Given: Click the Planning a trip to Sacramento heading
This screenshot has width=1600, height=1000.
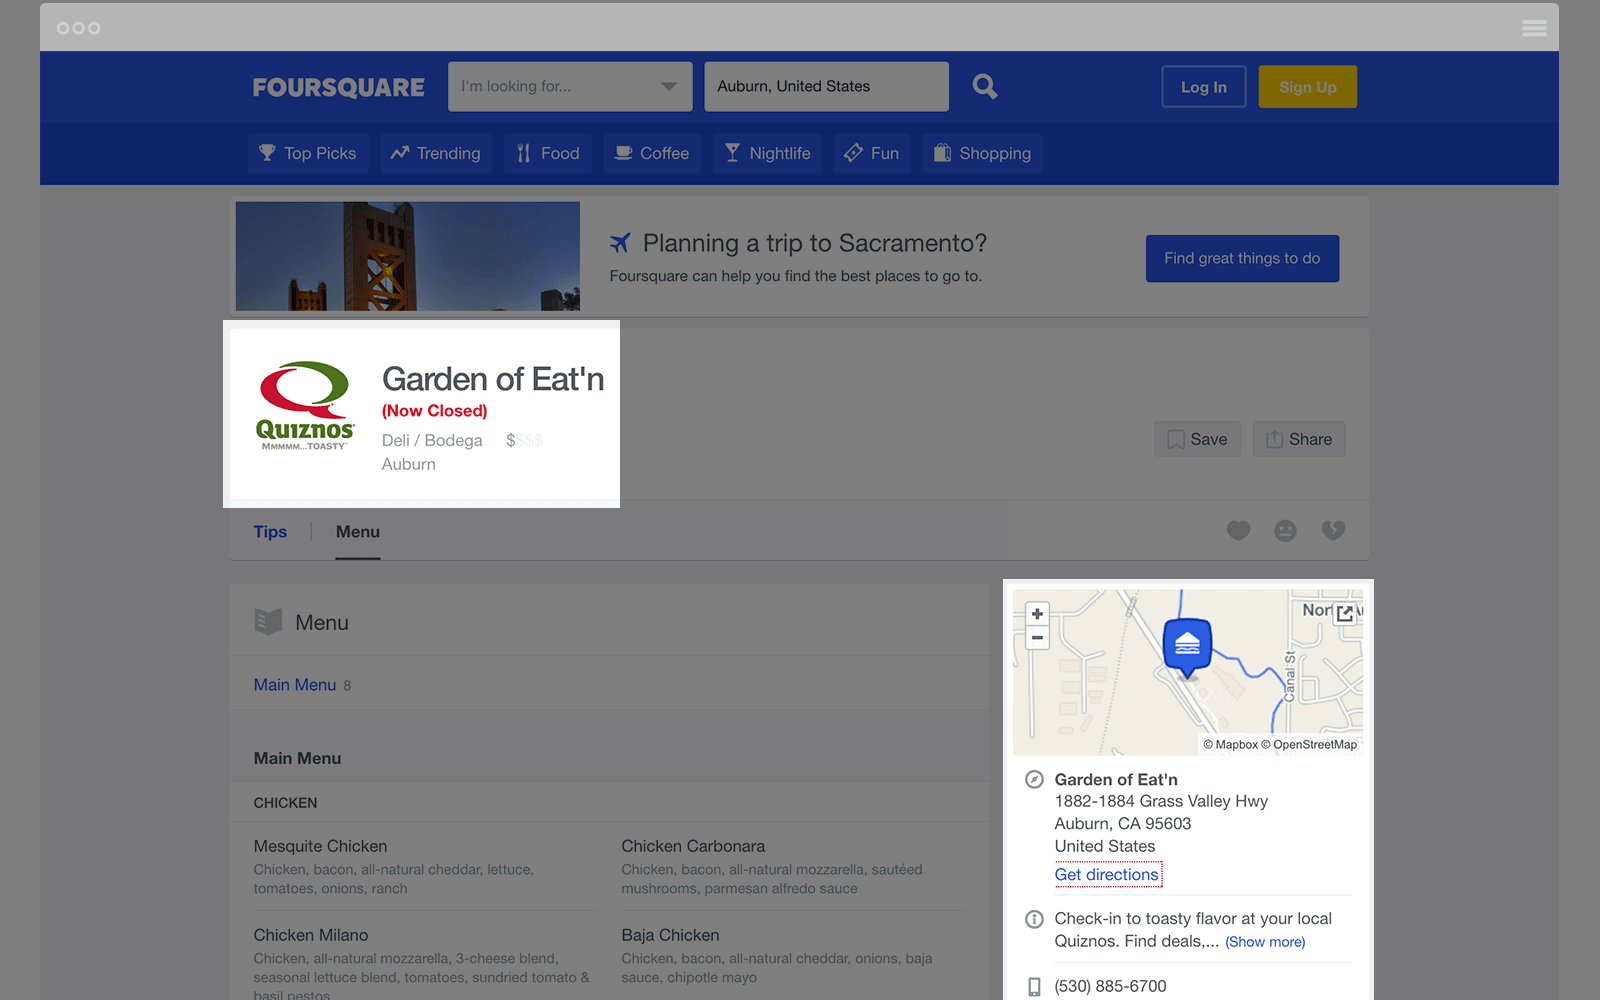Looking at the screenshot, I should tap(815, 243).
